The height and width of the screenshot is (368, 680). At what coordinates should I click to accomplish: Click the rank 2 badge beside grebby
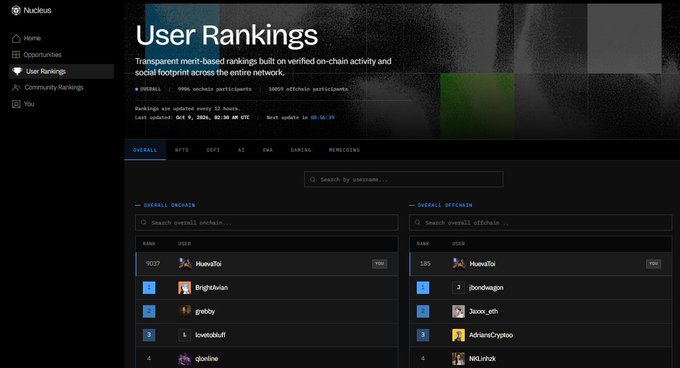149,311
